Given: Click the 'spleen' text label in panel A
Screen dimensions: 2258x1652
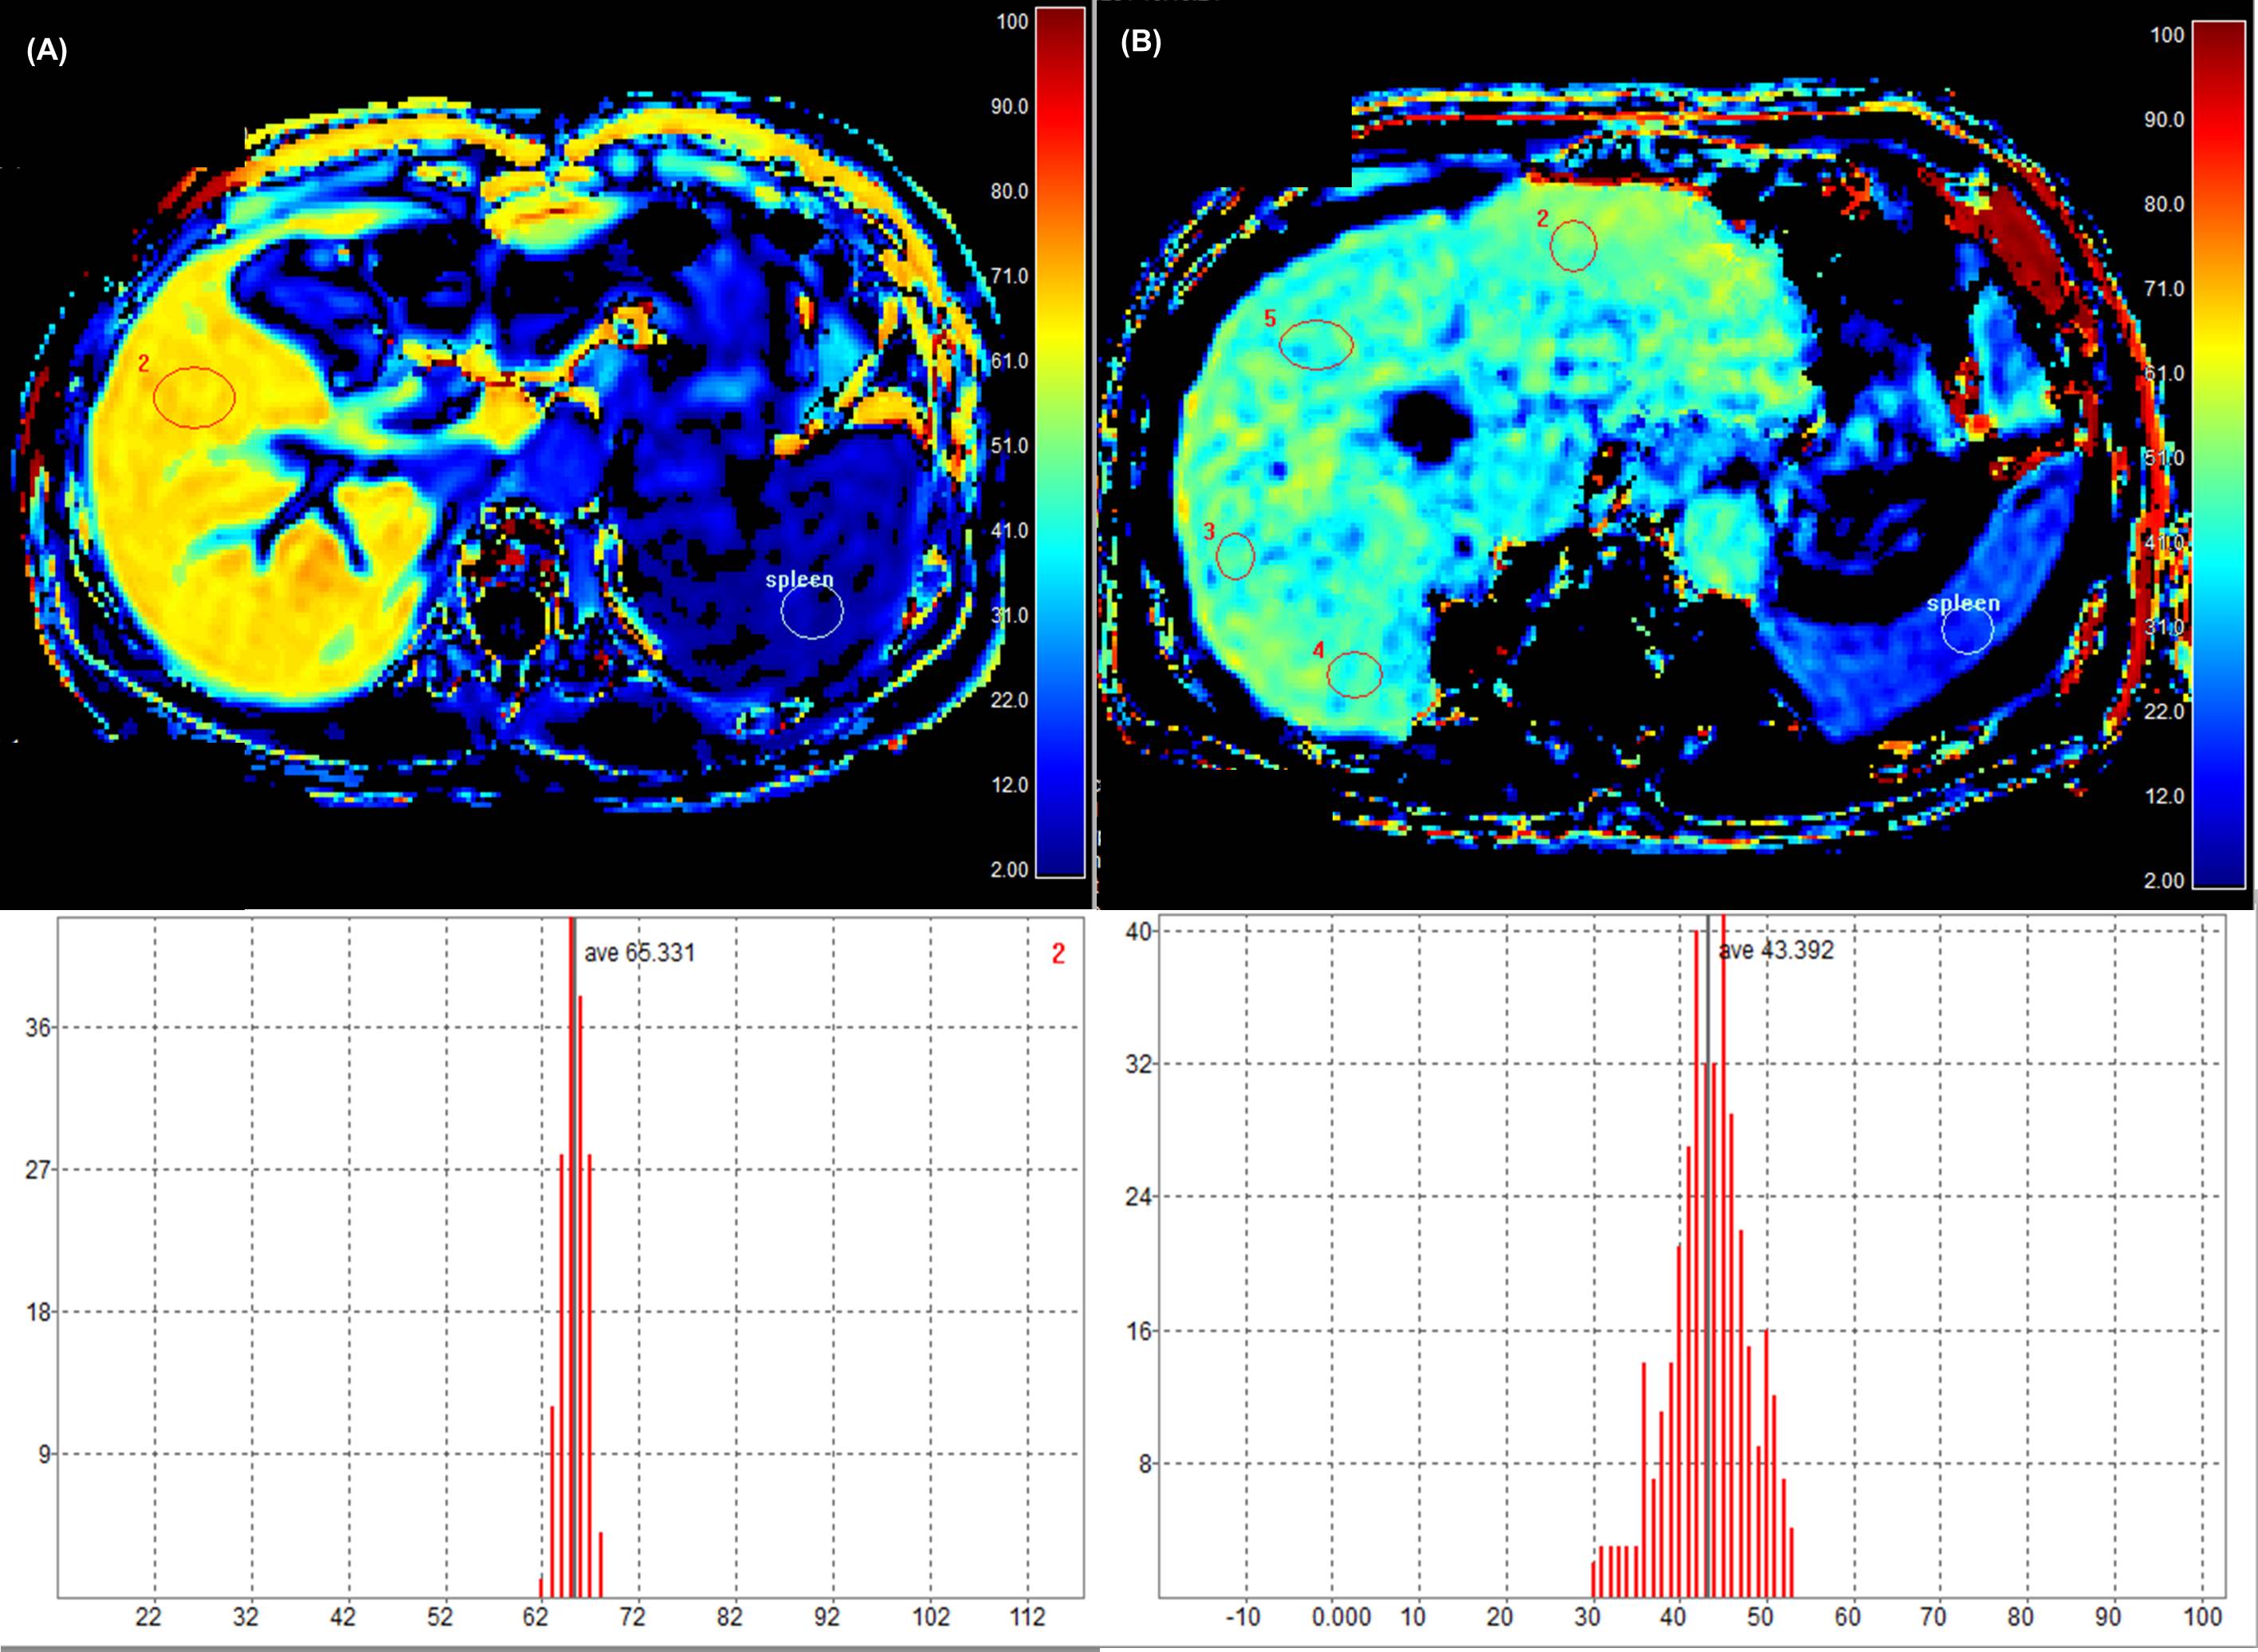Looking at the screenshot, I should click(799, 579).
